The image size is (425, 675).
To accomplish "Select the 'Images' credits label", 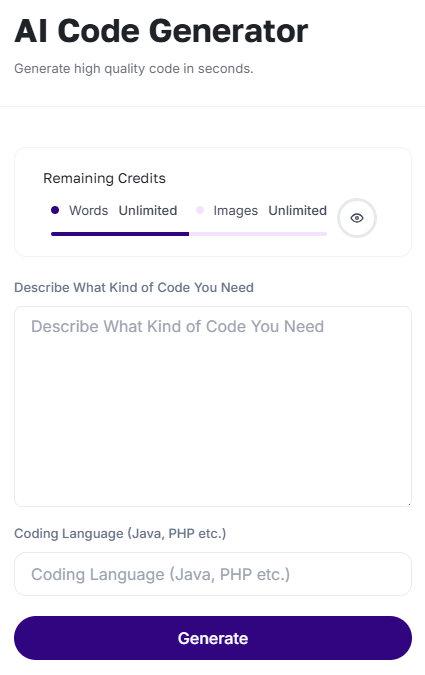I will (236, 211).
